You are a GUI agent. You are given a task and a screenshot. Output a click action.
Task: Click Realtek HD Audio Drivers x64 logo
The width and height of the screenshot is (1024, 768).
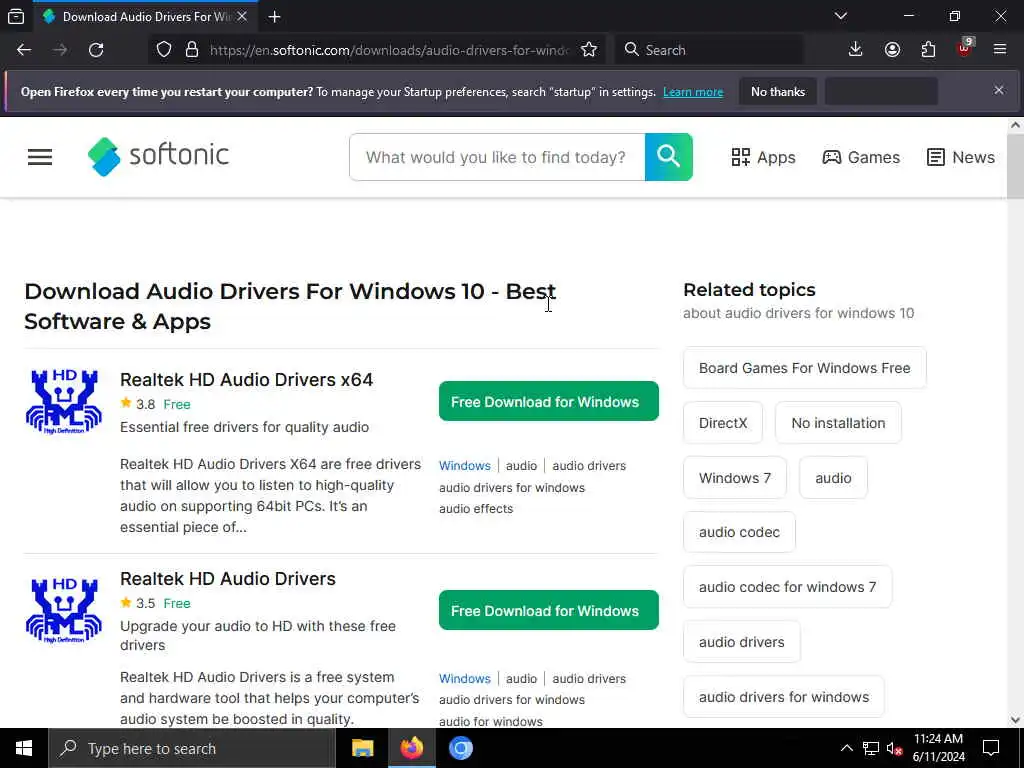coord(64,401)
